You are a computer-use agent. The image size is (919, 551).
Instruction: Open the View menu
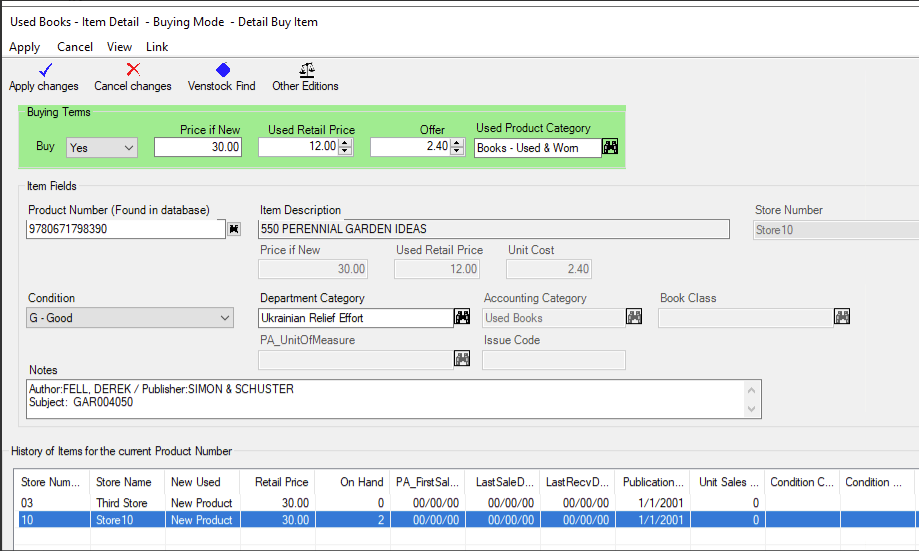(x=119, y=47)
